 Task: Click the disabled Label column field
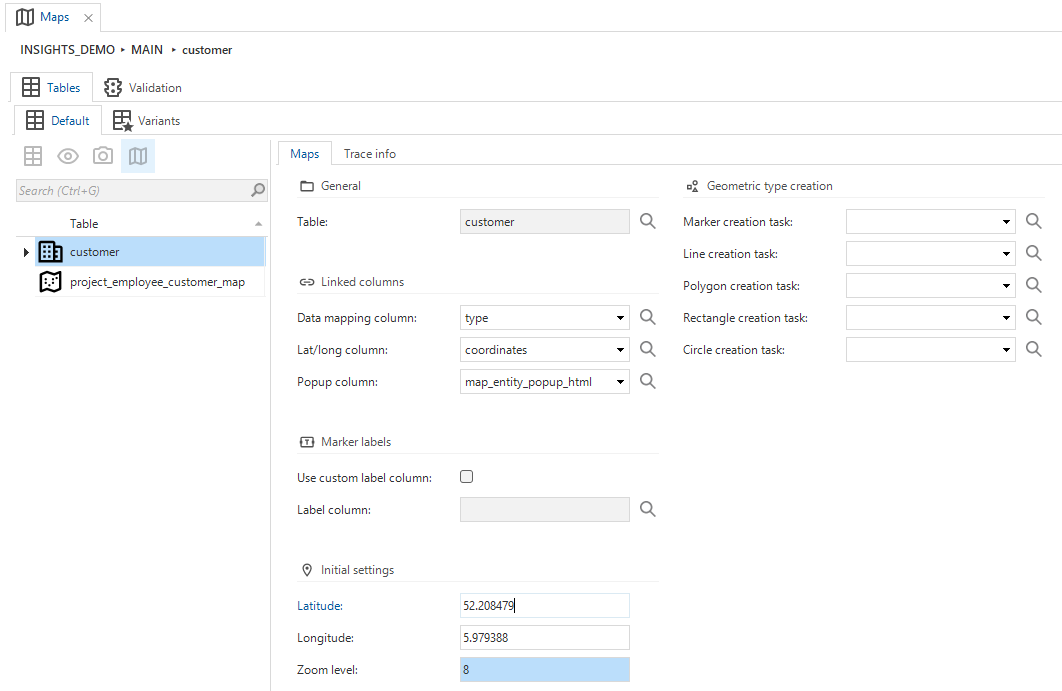tap(545, 509)
